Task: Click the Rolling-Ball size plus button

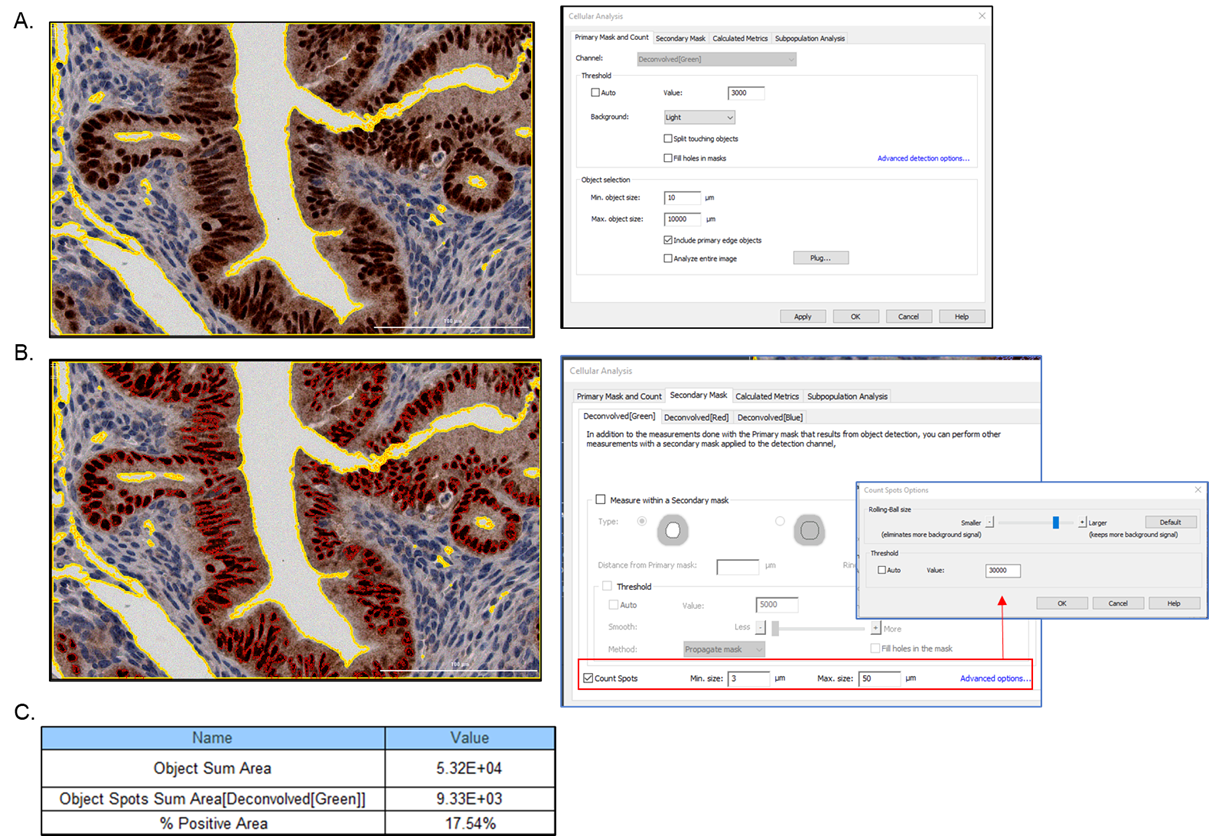Action: pos(1082,522)
